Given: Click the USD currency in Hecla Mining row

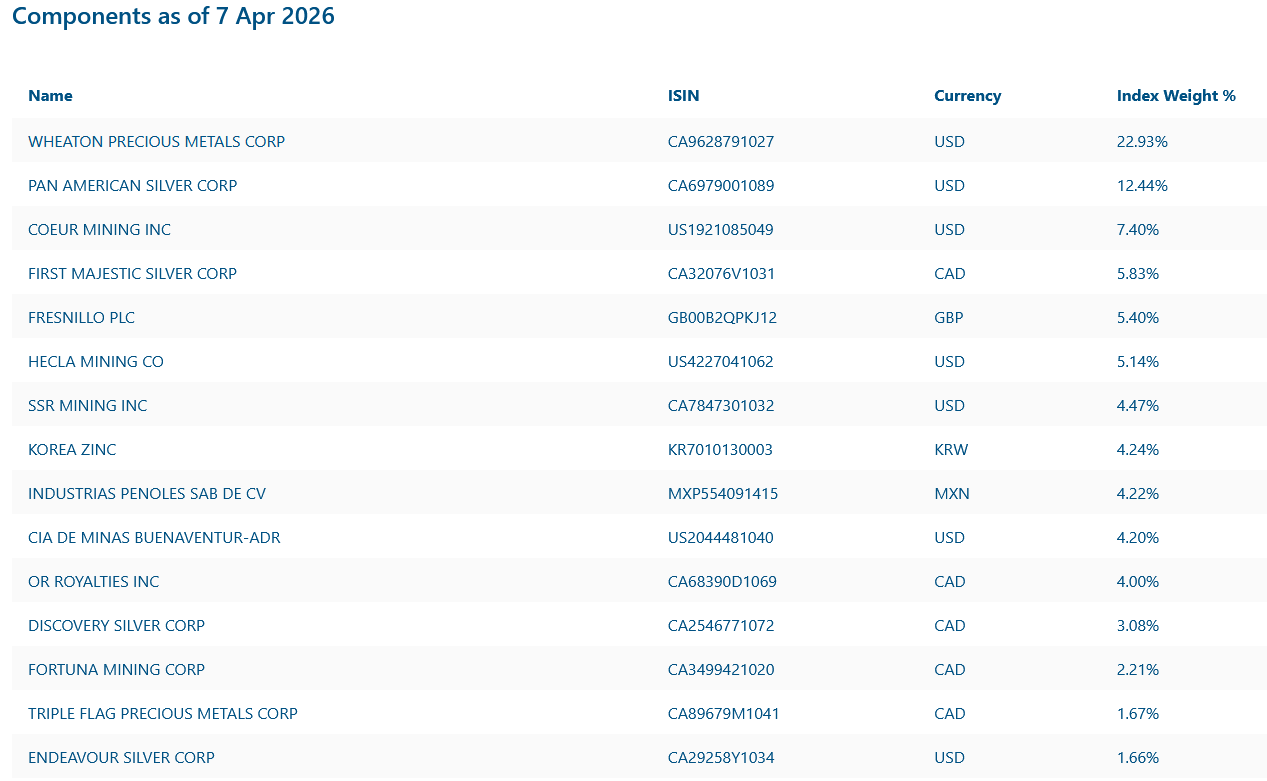Looking at the screenshot, I should coord(950,362).
